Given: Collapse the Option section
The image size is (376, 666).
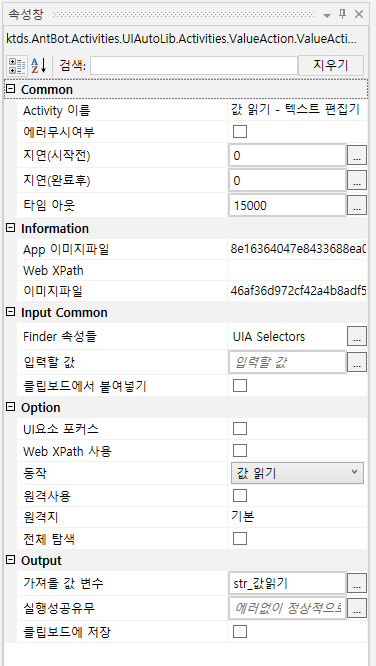Looking at the screenshot, I should click(x=11, y=407).
